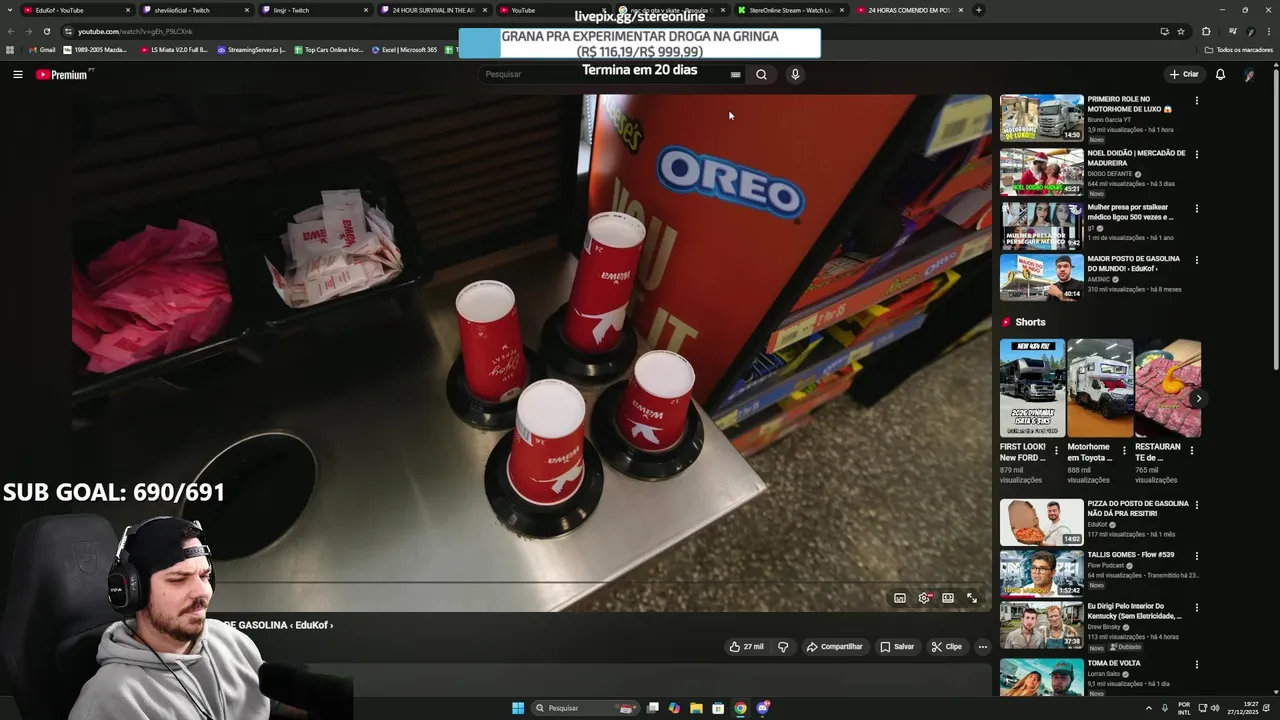Open options for PRIMEIRO ROLE NO MOTORHOME video

coord(1196,101)
